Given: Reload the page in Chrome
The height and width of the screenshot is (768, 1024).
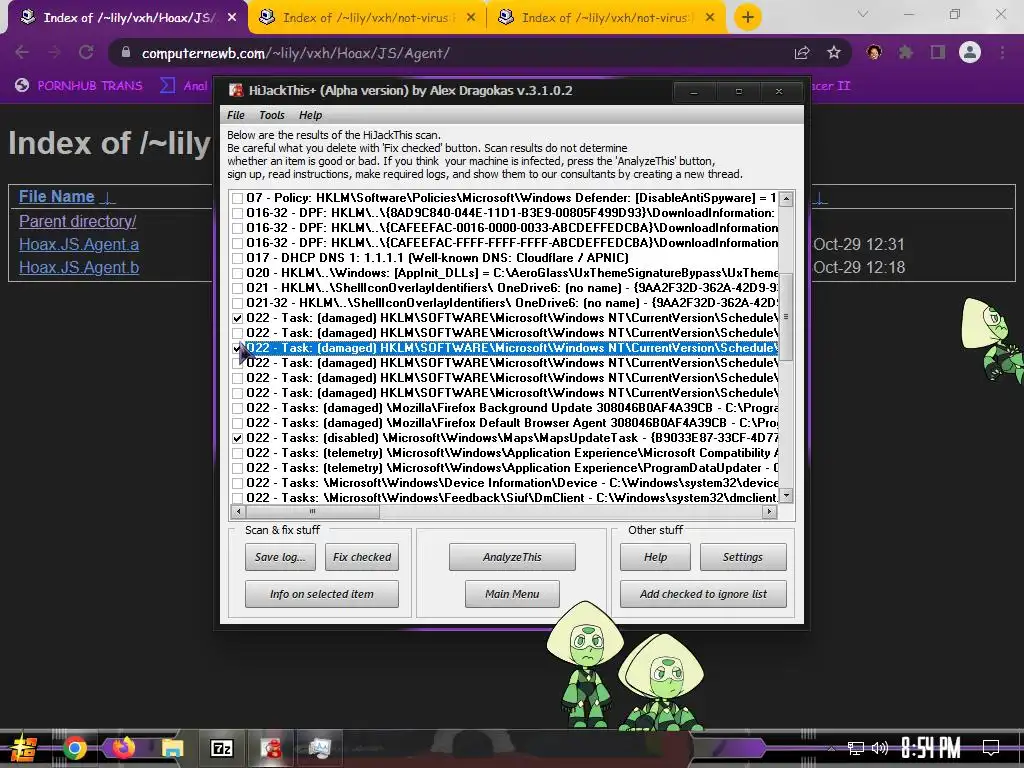Looking at the screenshot, I should tap(86, 52).
